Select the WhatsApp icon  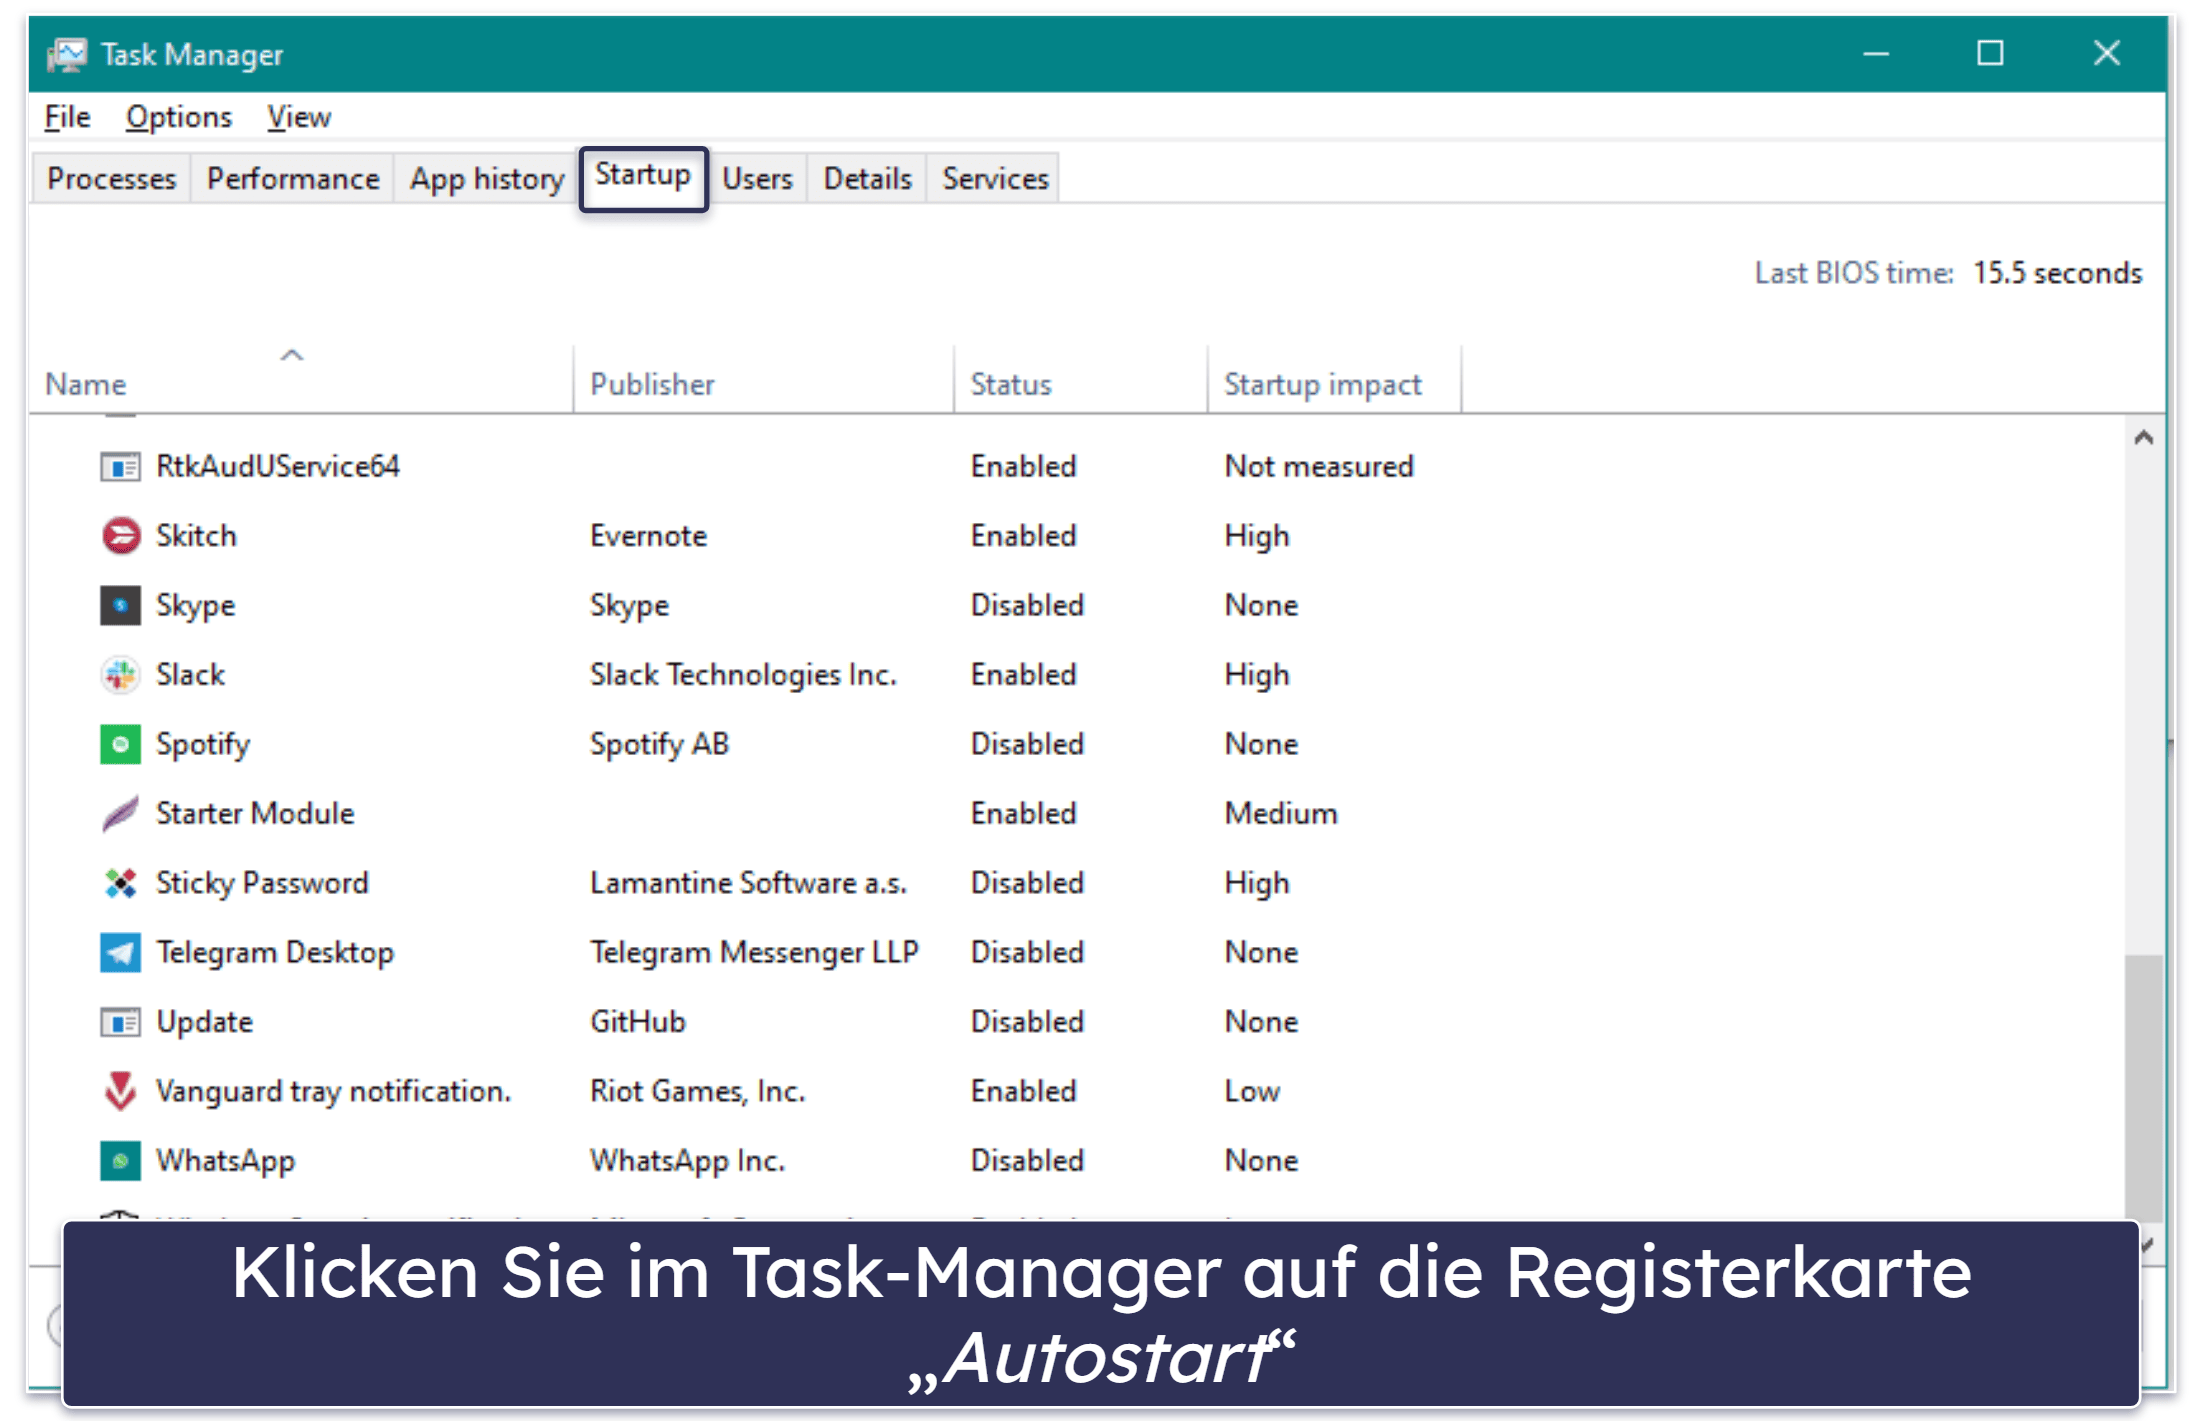(120, 1161)
